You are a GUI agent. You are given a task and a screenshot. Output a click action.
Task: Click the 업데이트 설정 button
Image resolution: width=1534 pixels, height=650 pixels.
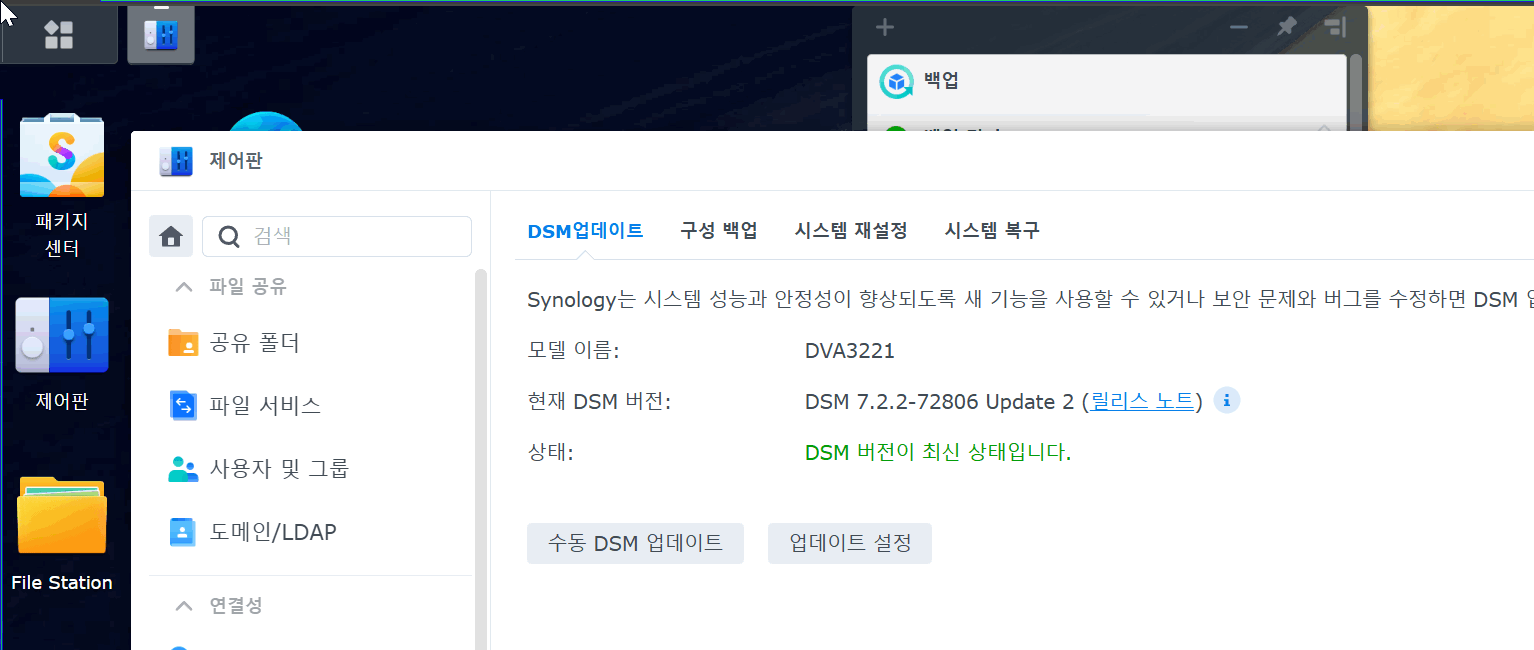(850, 543)
